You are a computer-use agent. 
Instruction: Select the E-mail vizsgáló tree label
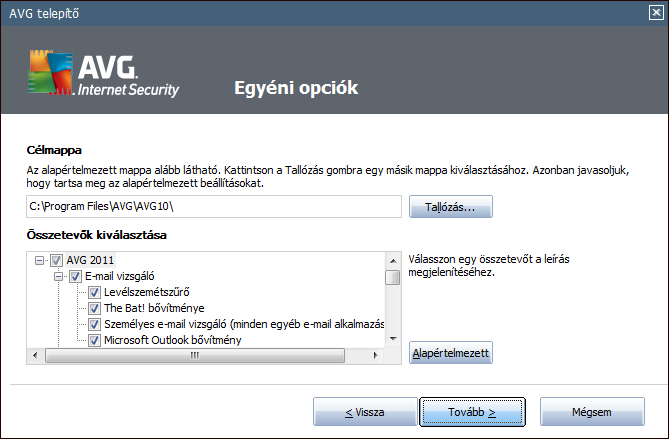click(x=120, y=276)
